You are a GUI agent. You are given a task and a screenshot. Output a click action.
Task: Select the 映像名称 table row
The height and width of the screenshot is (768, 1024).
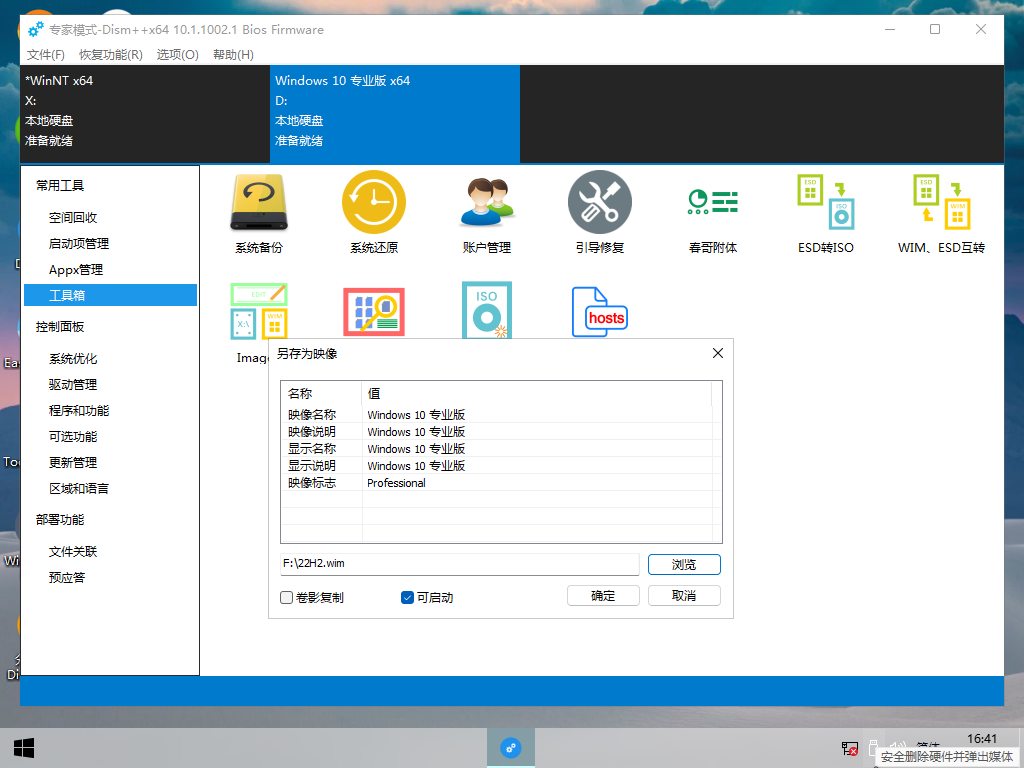tap(499, 415)
